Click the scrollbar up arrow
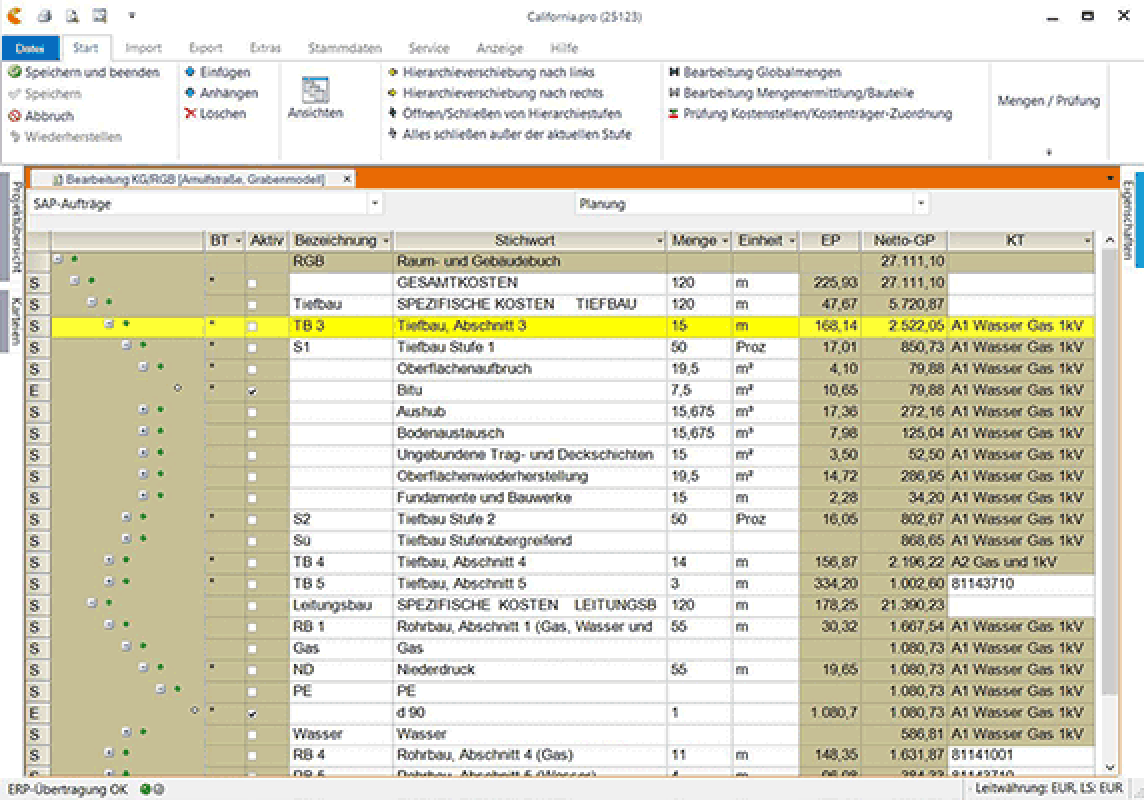Viewport: 1144px width, 800px height. 1109,240
